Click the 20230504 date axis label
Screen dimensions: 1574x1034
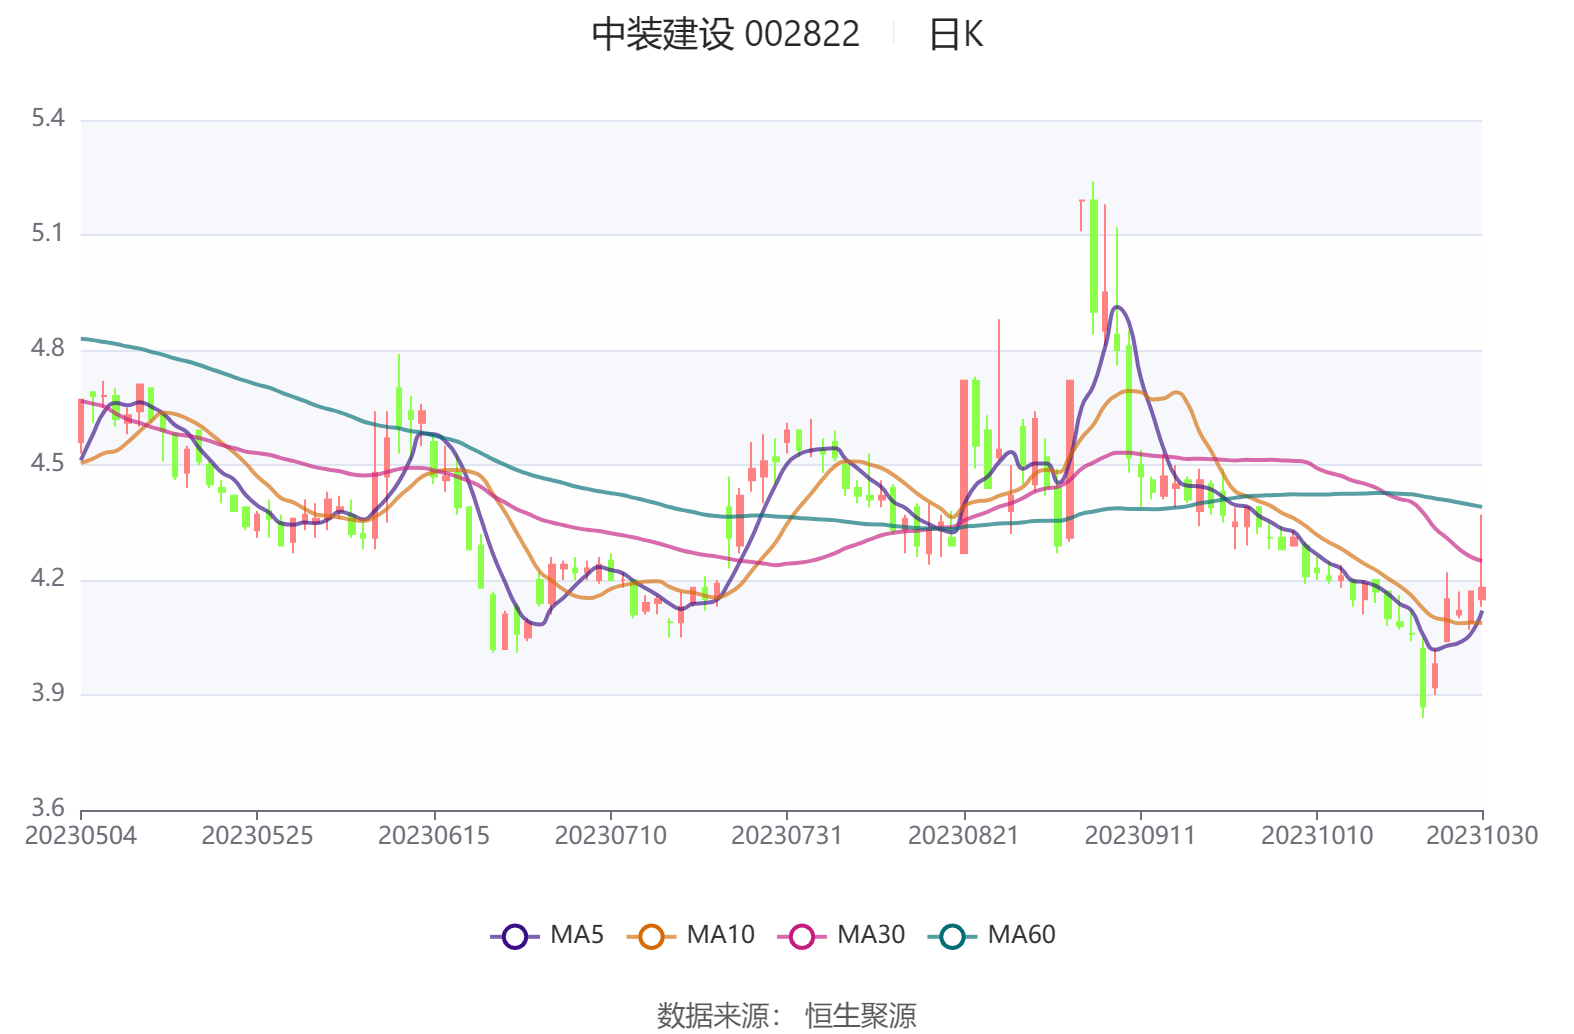(81, 835)
